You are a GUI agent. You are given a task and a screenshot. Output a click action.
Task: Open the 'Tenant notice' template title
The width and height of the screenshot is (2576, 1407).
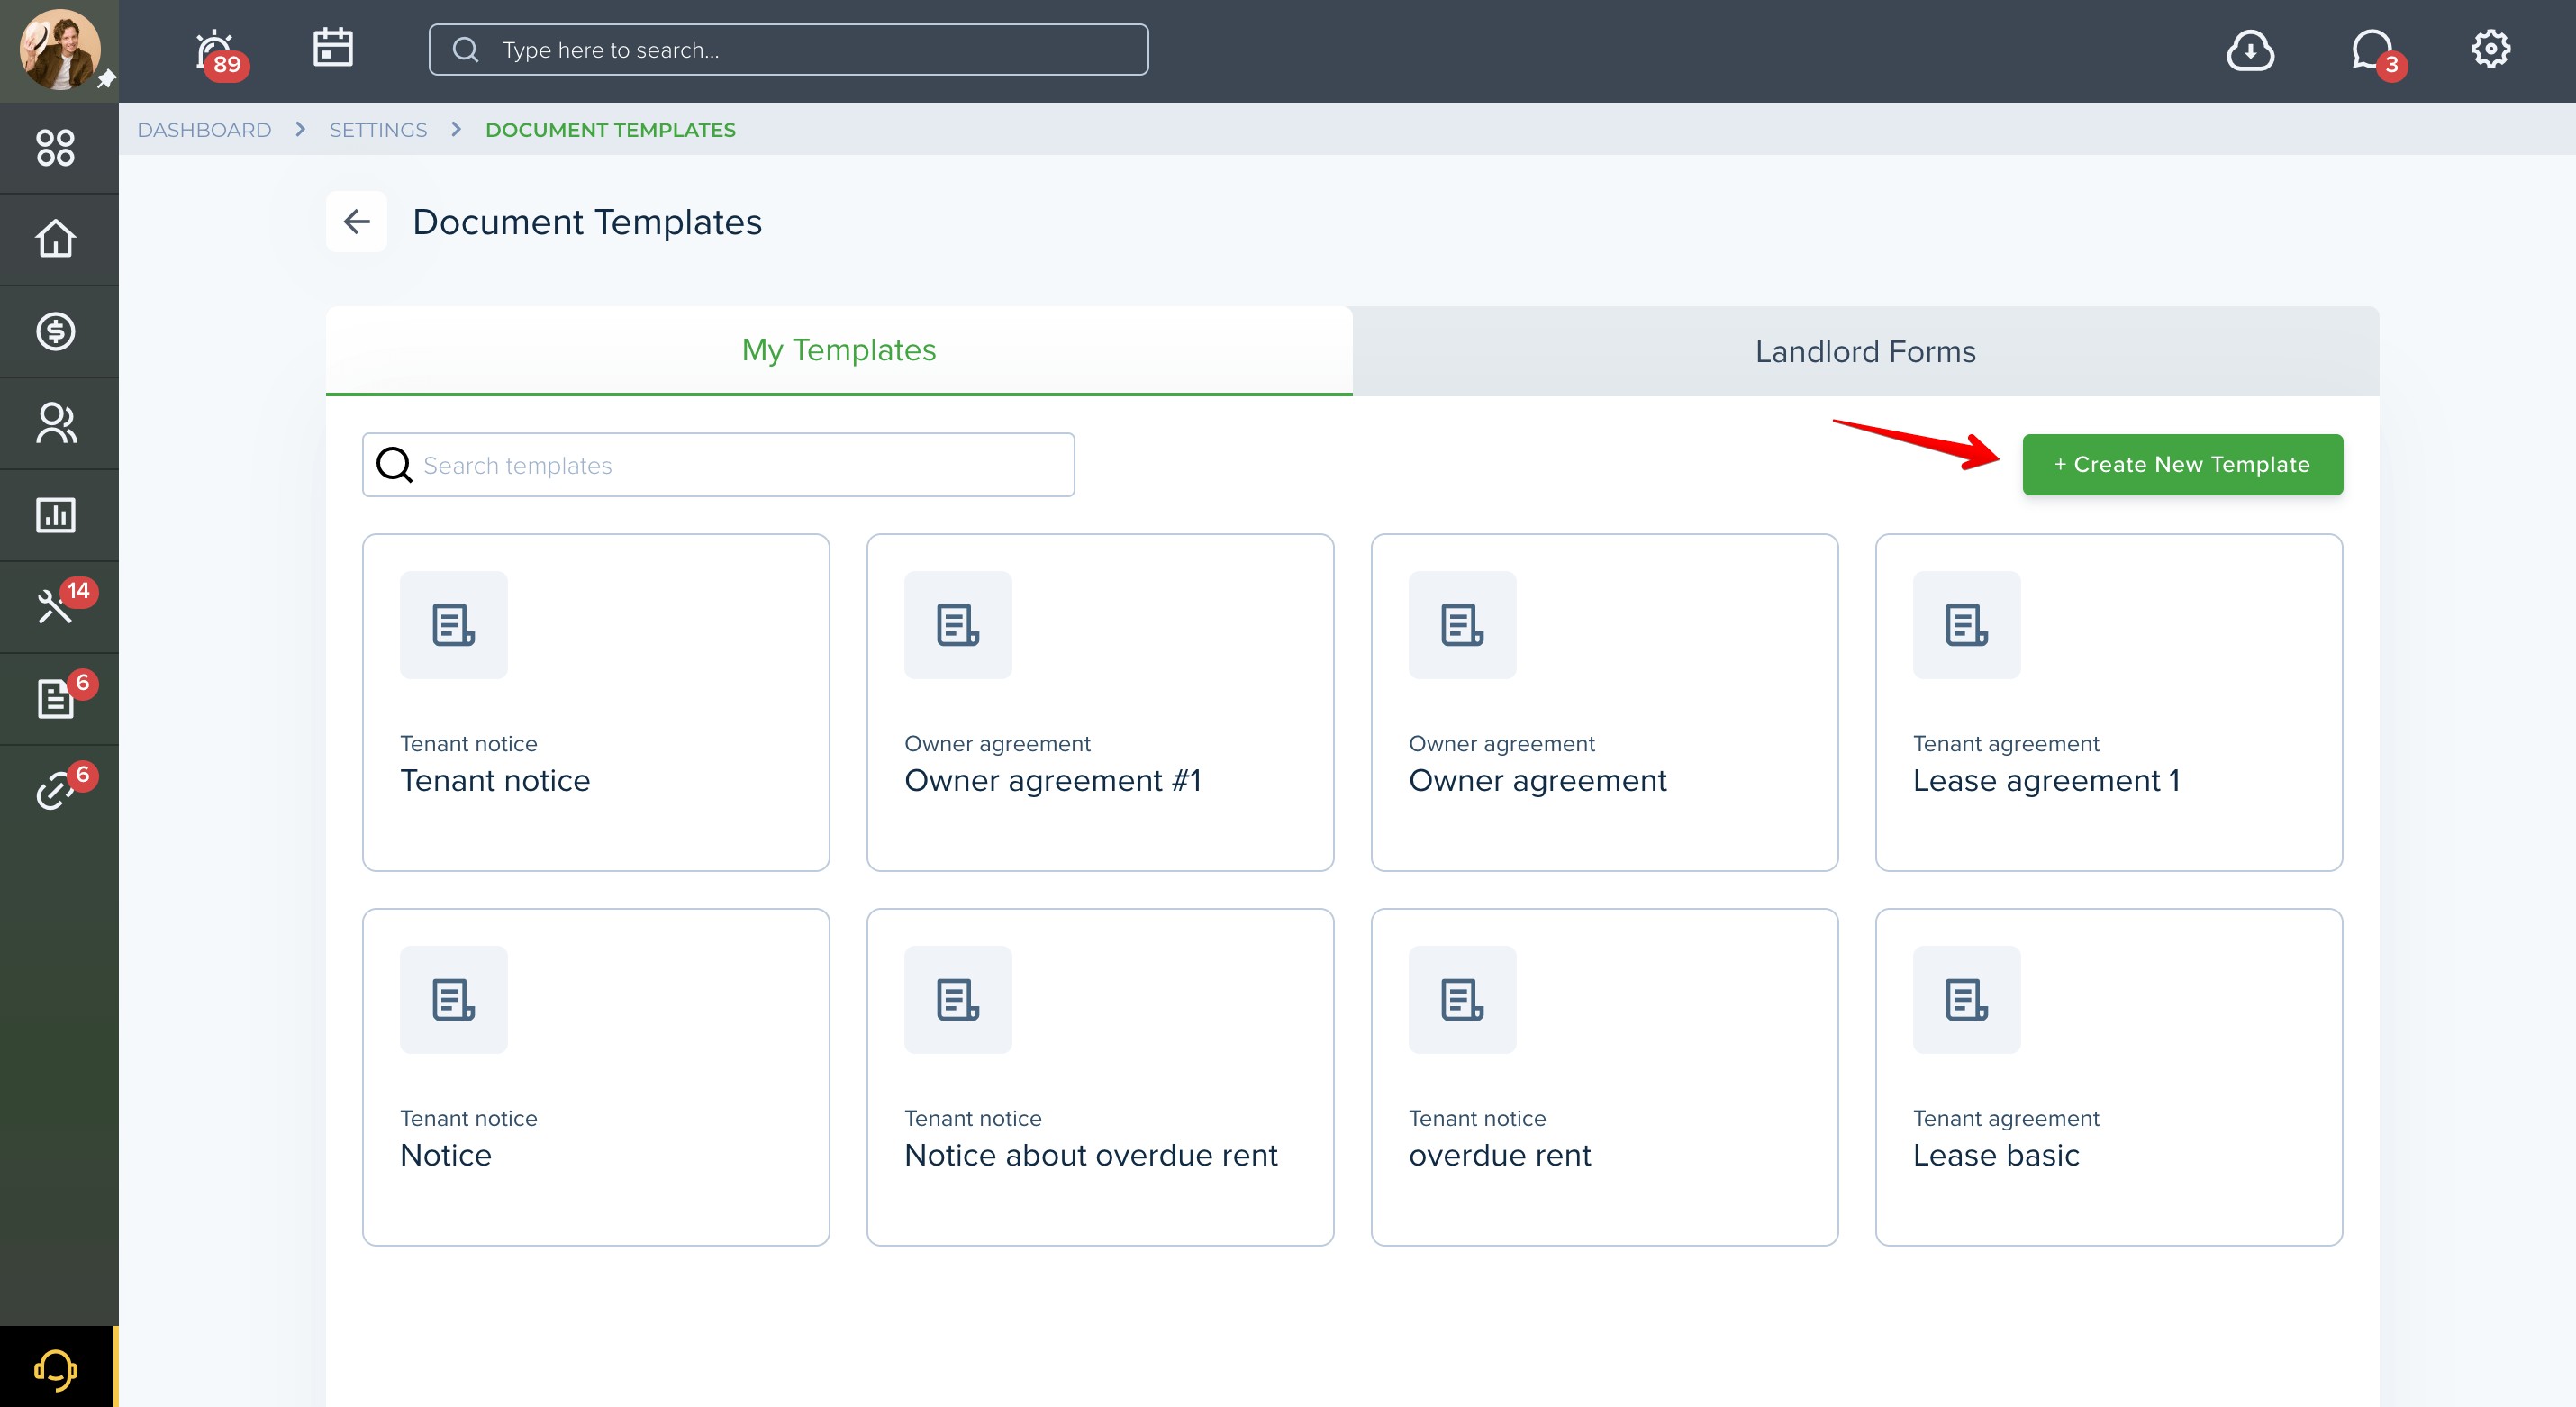495,780
